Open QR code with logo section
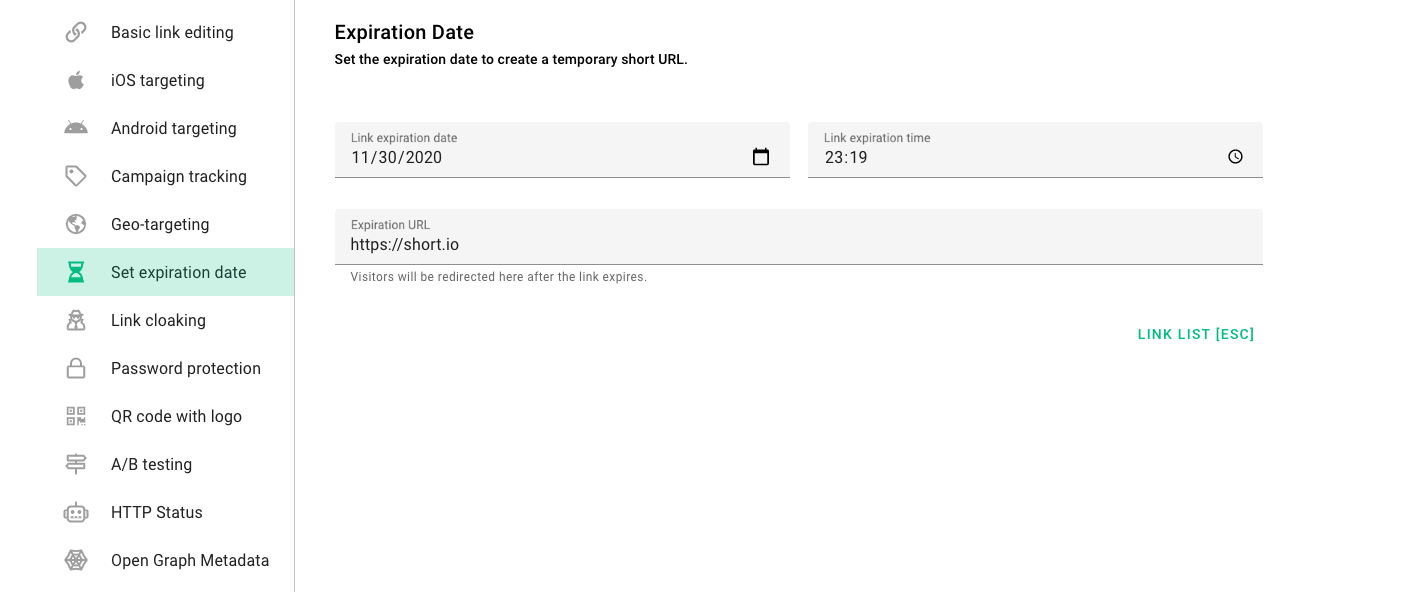This screenshot has width=1408, height=599. 176,416
